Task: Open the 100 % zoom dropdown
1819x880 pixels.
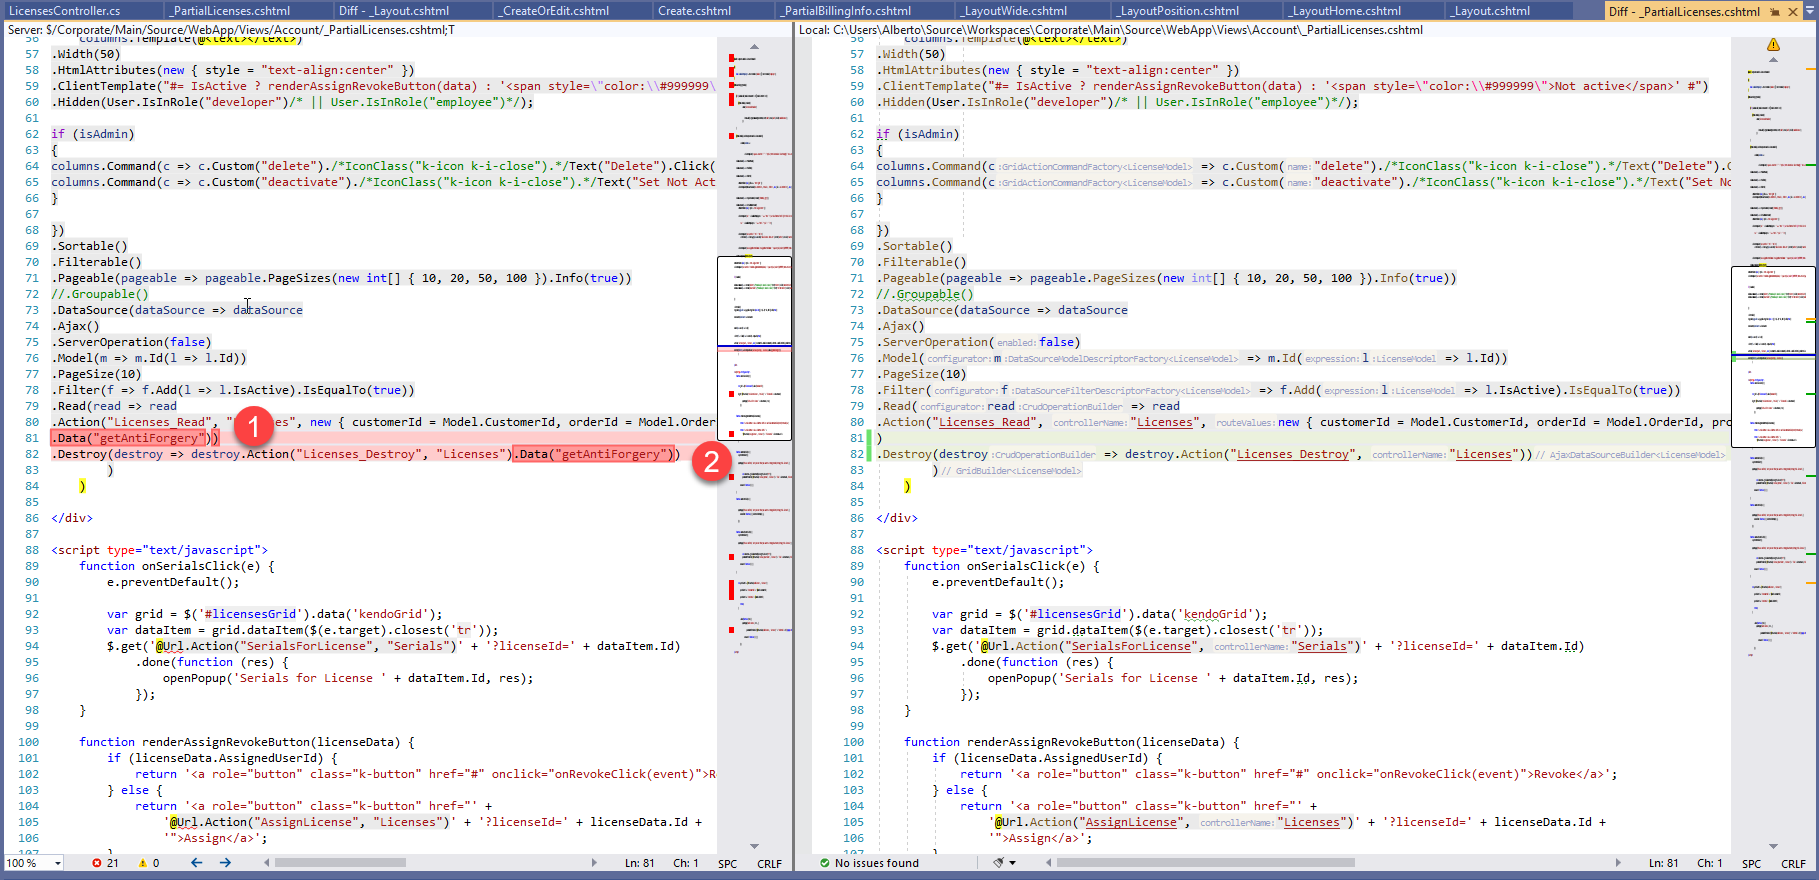Action: pyautogui.click(x=58, y=863)
